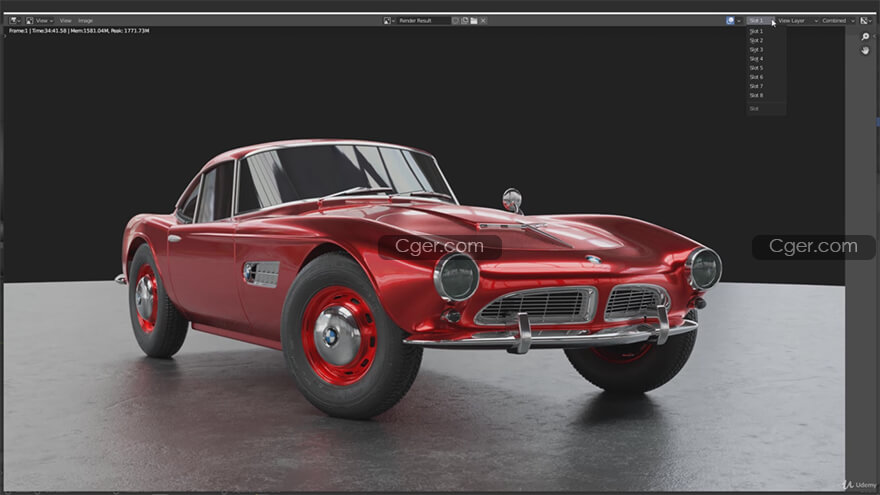Browse linked images via the image icon
Image resolution: width=880 pixels, height=495 pixels.
tap(389, 21)
